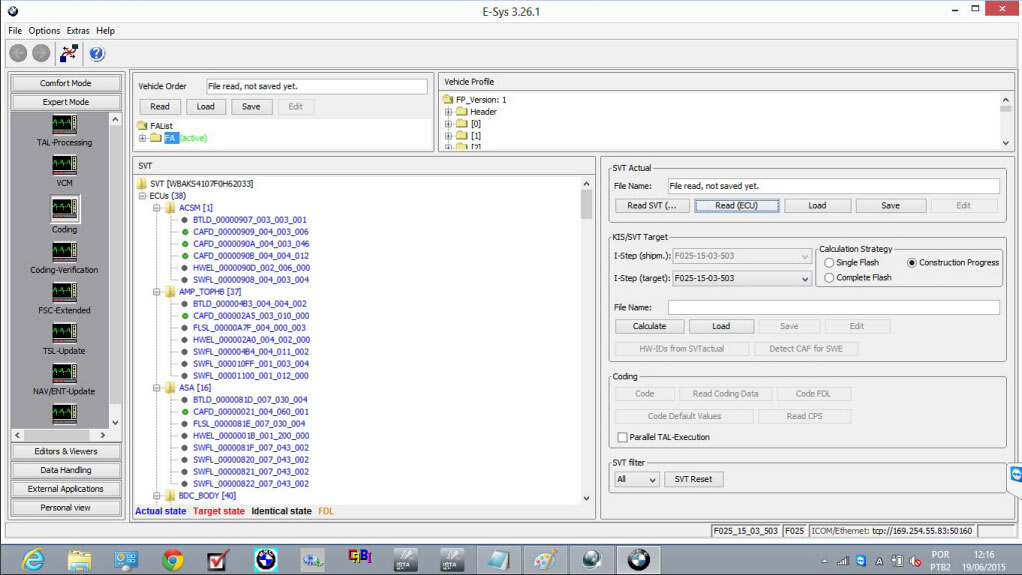
Task: Click the Vehicle Profile vertical scrollbar
Action: [x=1006, y=121]
